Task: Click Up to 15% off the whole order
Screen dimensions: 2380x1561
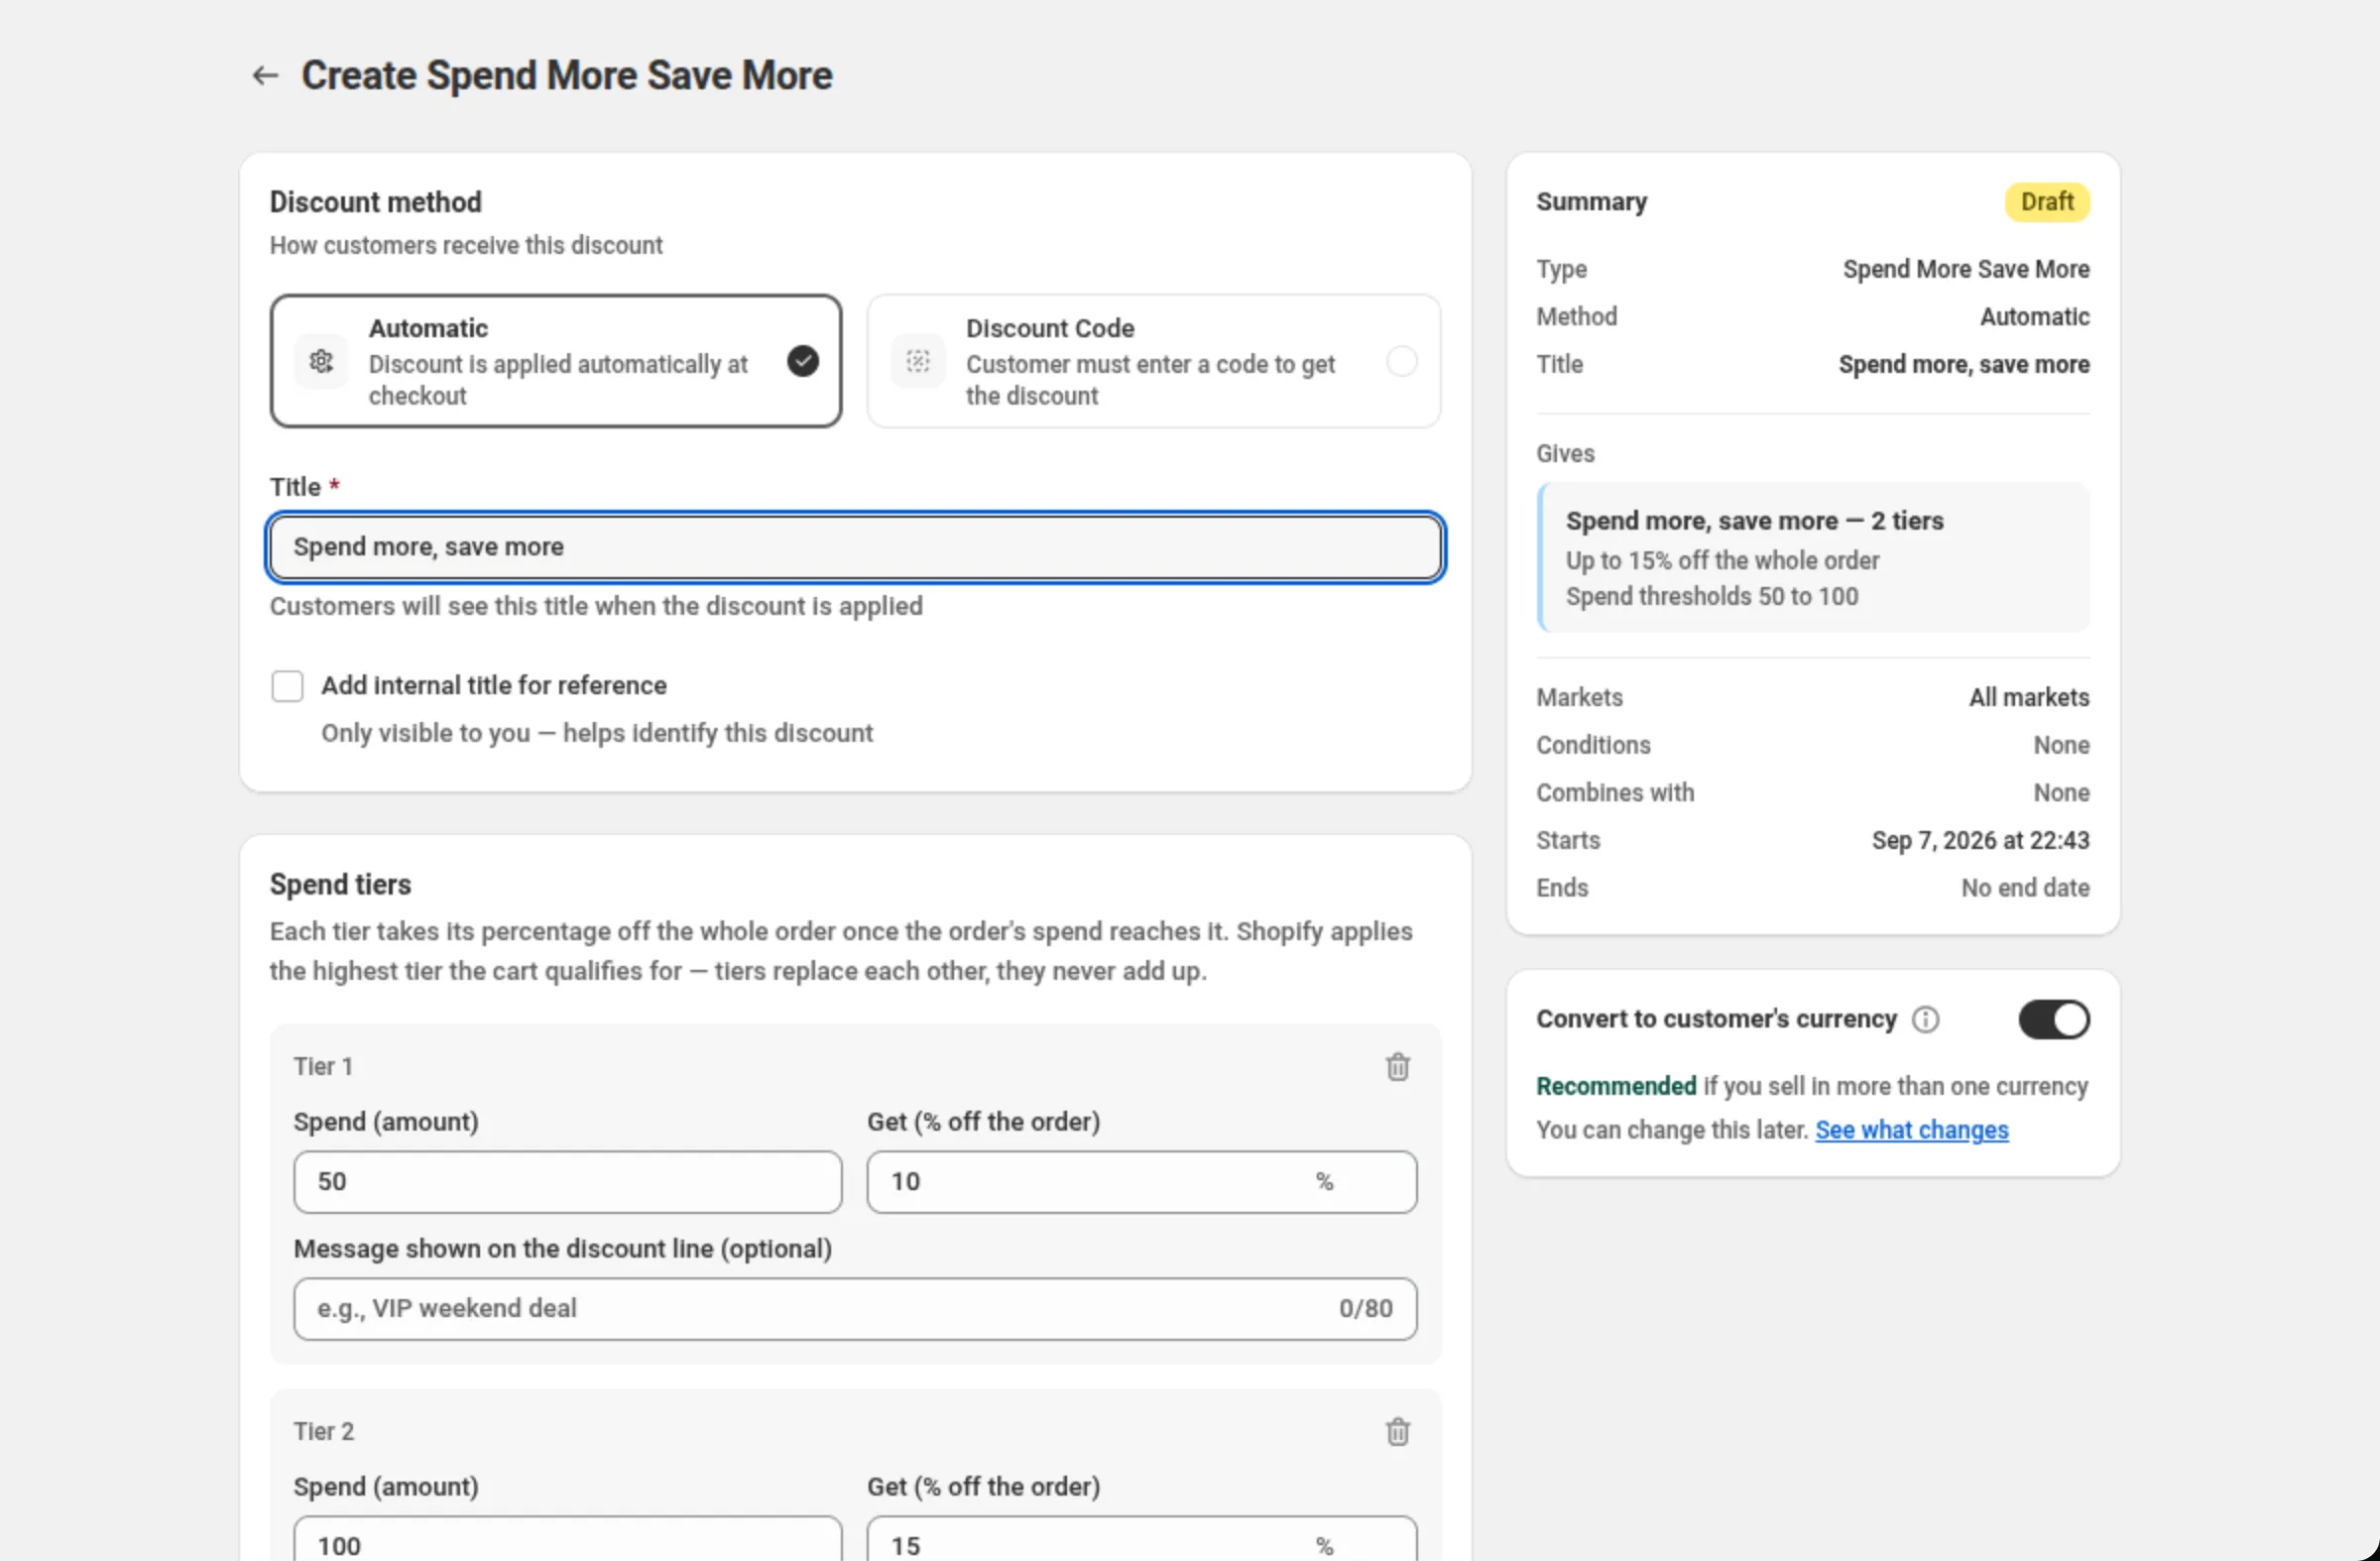Action: click(x=1722, y=561)
